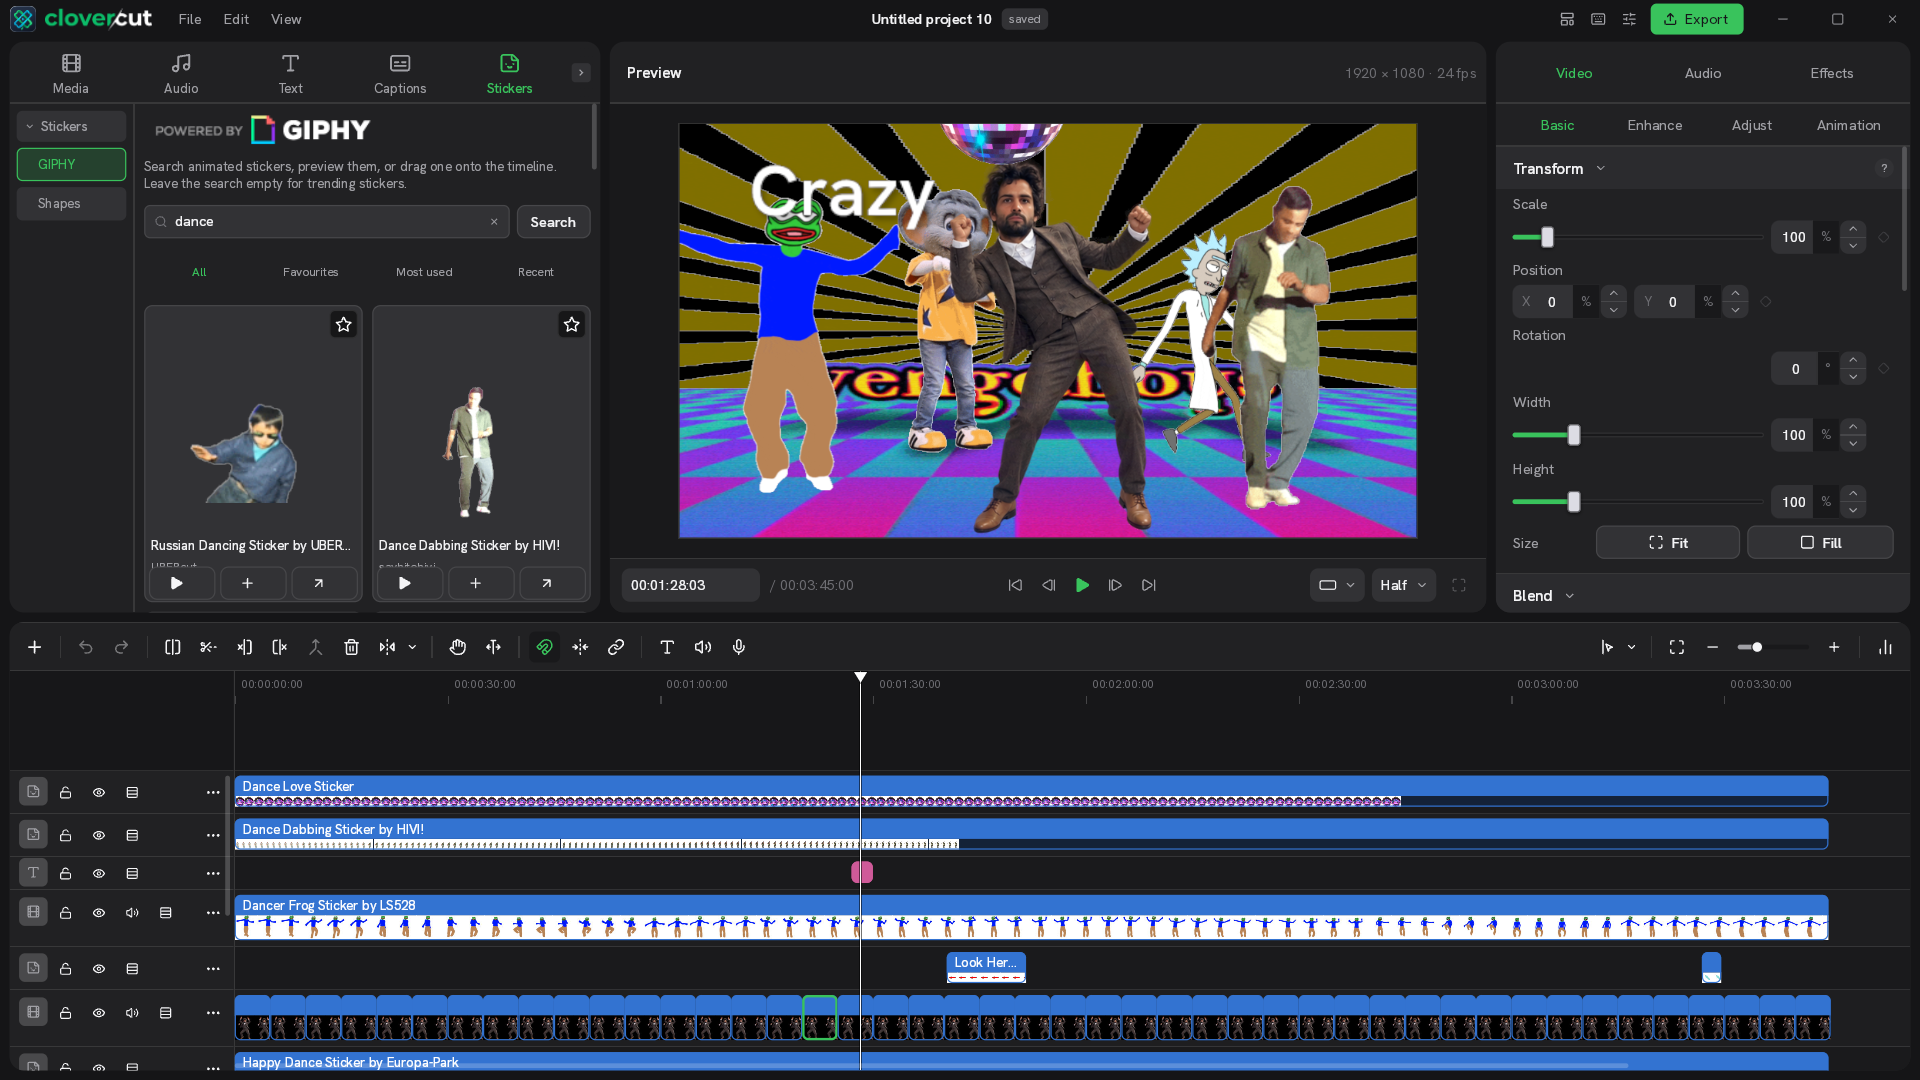Click the skip to end playback icon
Screen dimensions: 1920x1080
1149,585
